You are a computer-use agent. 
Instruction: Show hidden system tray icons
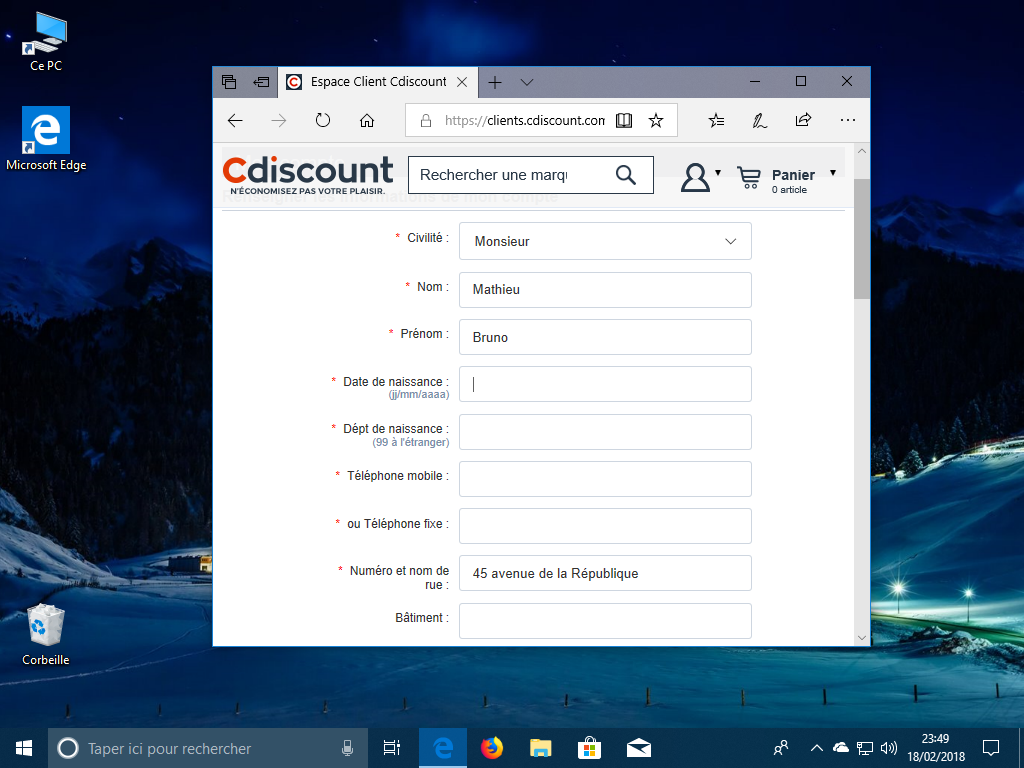point(816,748)
